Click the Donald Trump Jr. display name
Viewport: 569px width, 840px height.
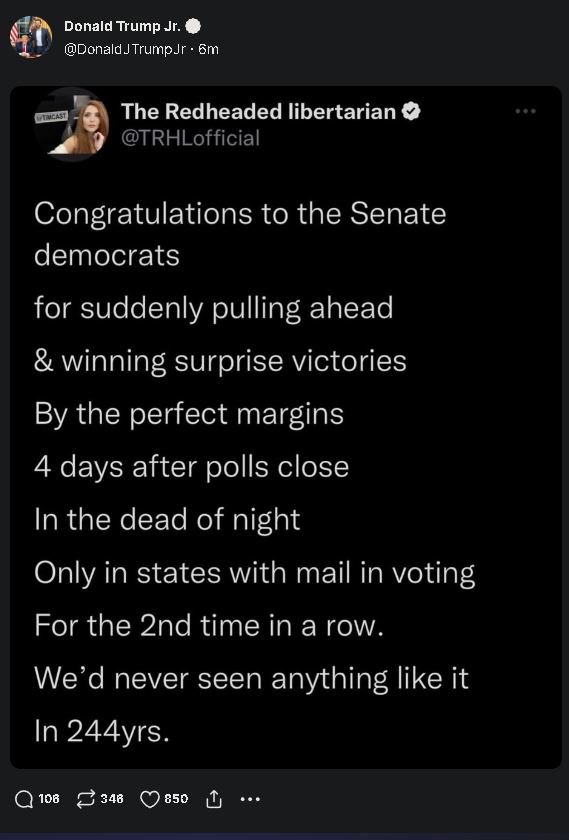click(123, 26)
